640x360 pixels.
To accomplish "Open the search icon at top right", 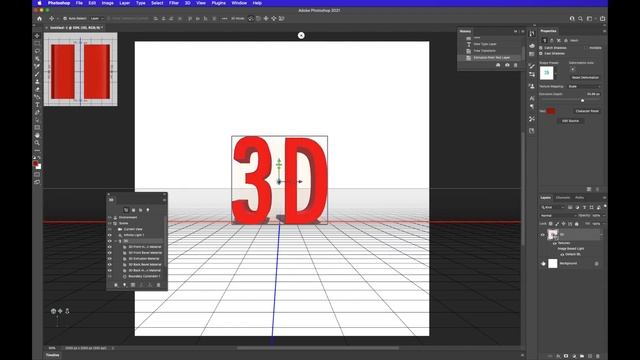I will point(580,18).
